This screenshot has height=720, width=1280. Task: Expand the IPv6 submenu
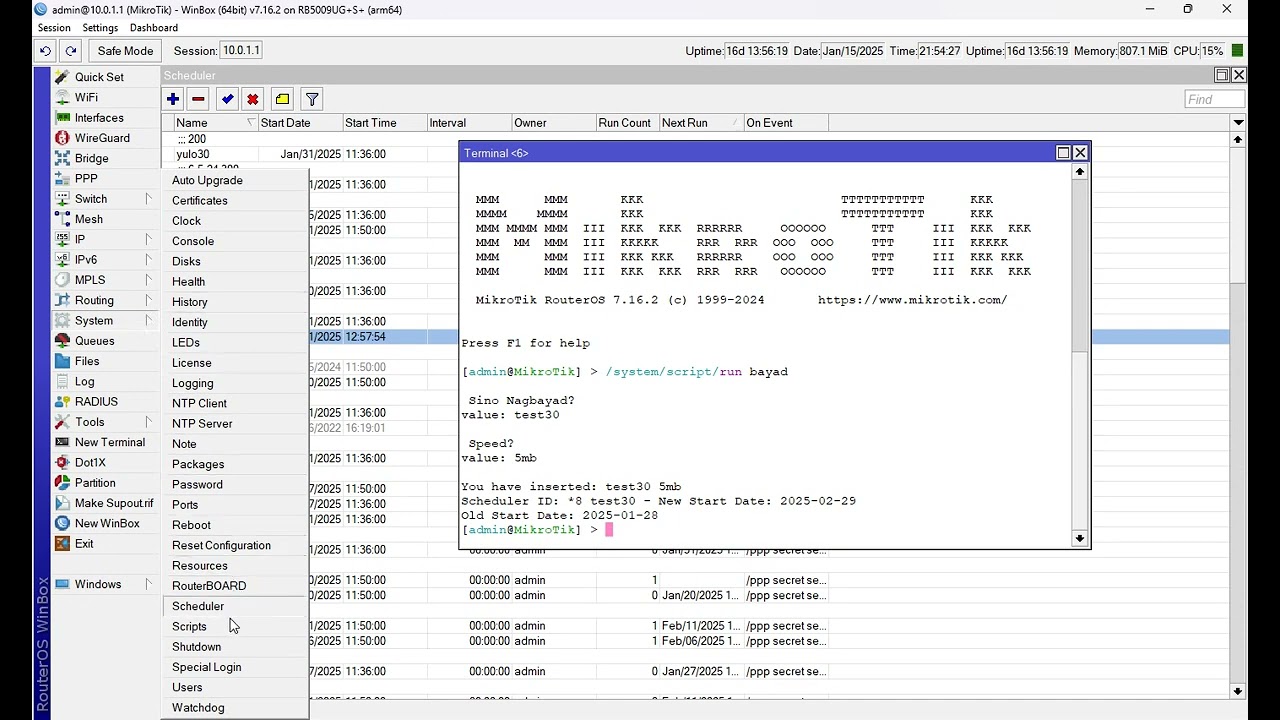pyautogui.click(x=104, y=260)
